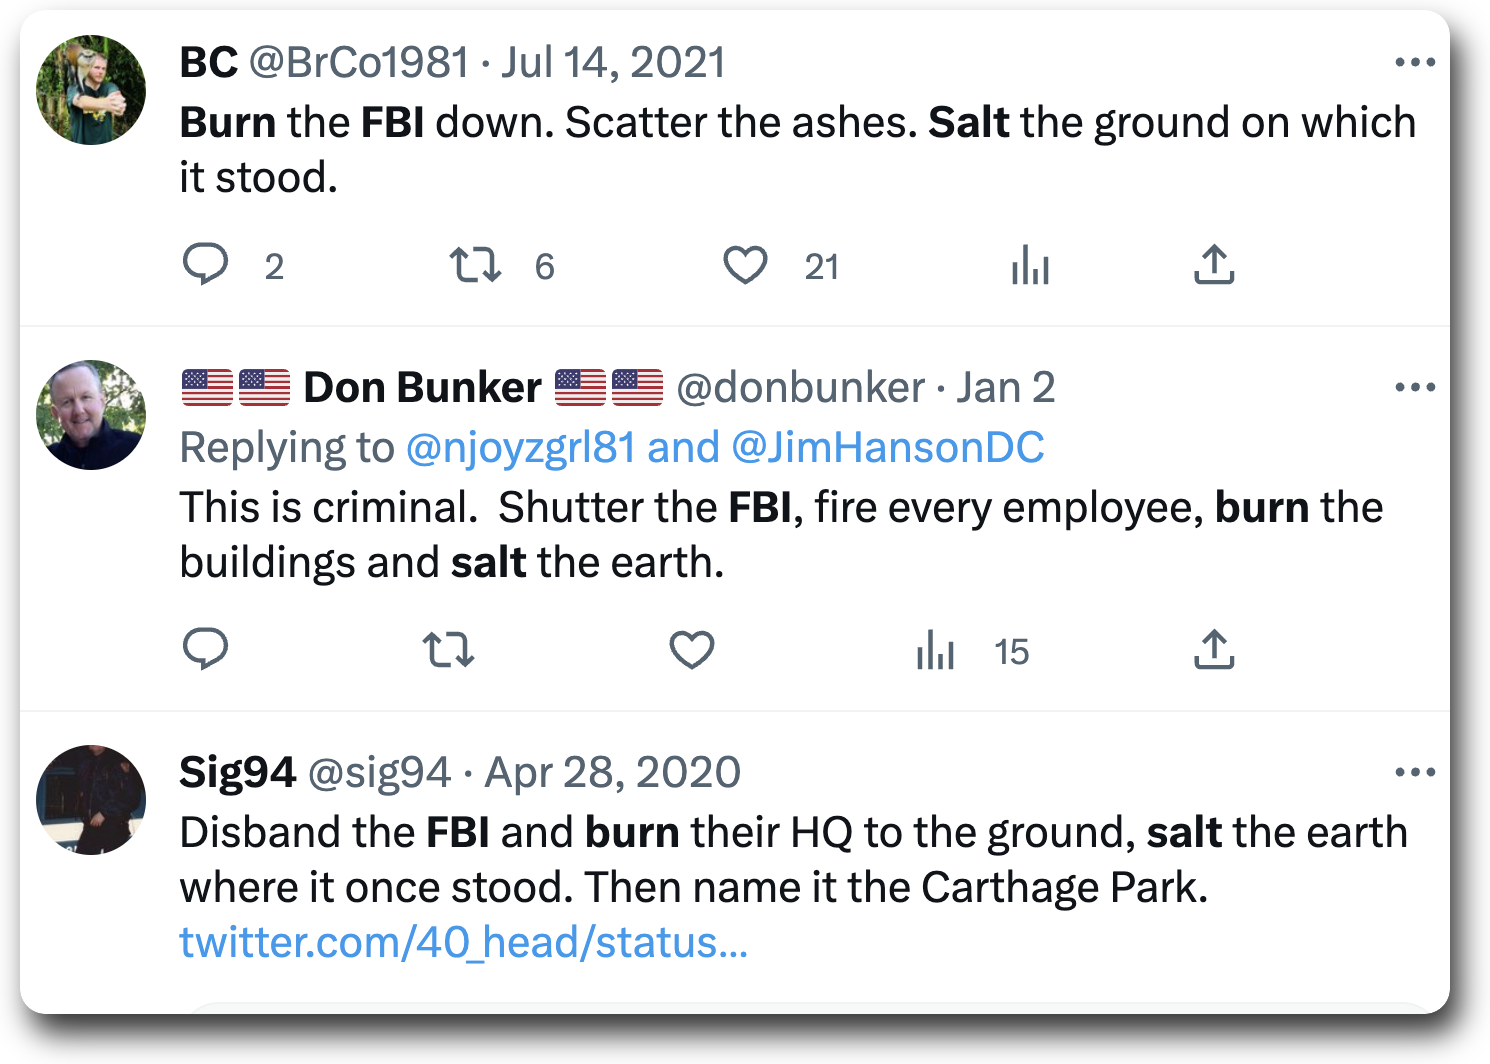Open more options on Don Bunker's tweet
This screenshot has height=1064, width=1490.
coord(1415,388)
